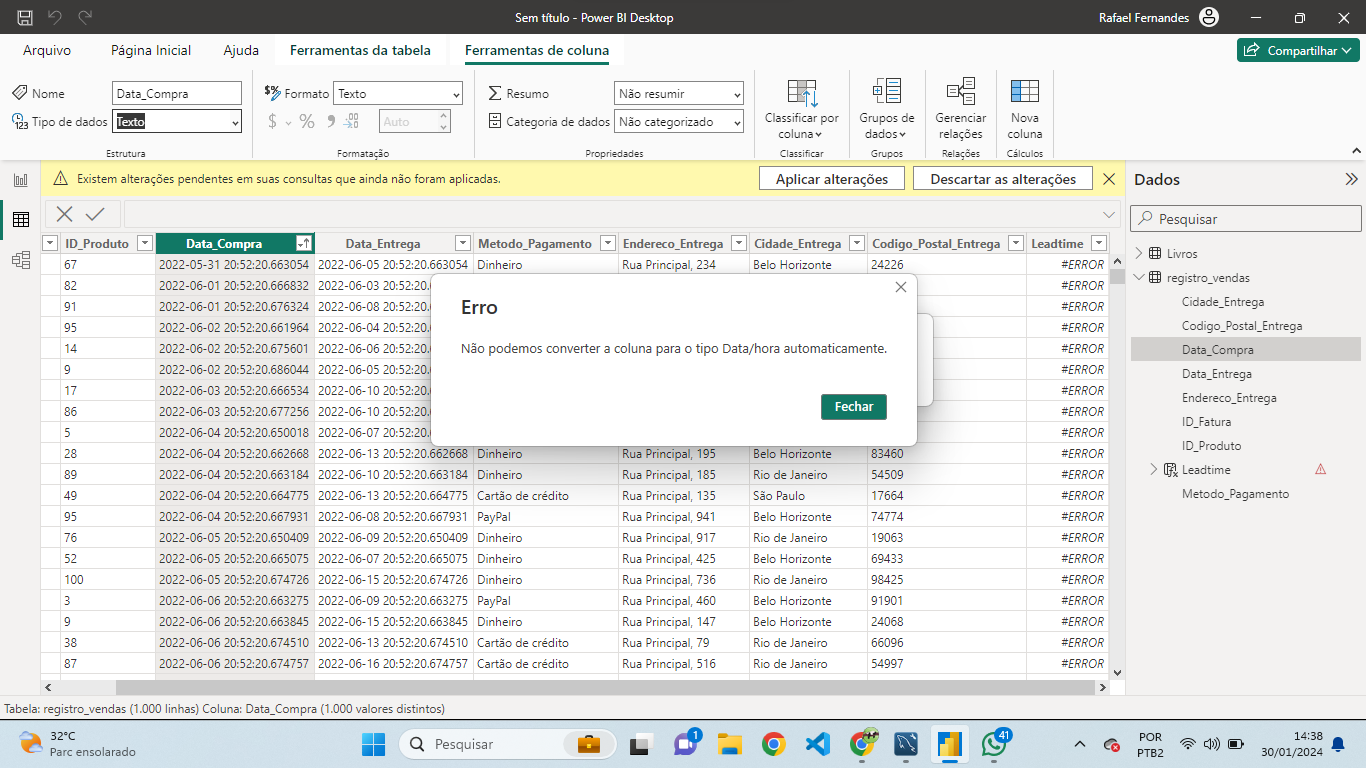This screenshot has height=768, width=1366.
Task: Open Arquivo menu
Action: point(47,50)
